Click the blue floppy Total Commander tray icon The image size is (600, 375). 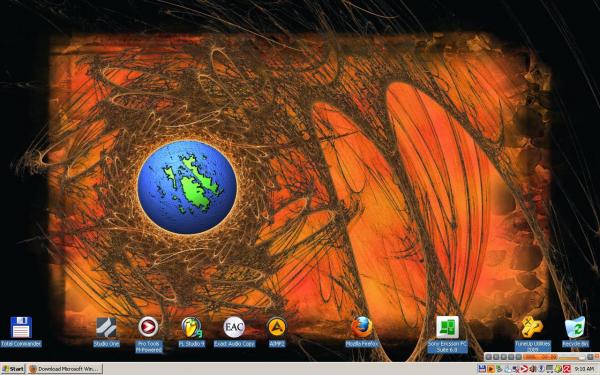[482, 369]
